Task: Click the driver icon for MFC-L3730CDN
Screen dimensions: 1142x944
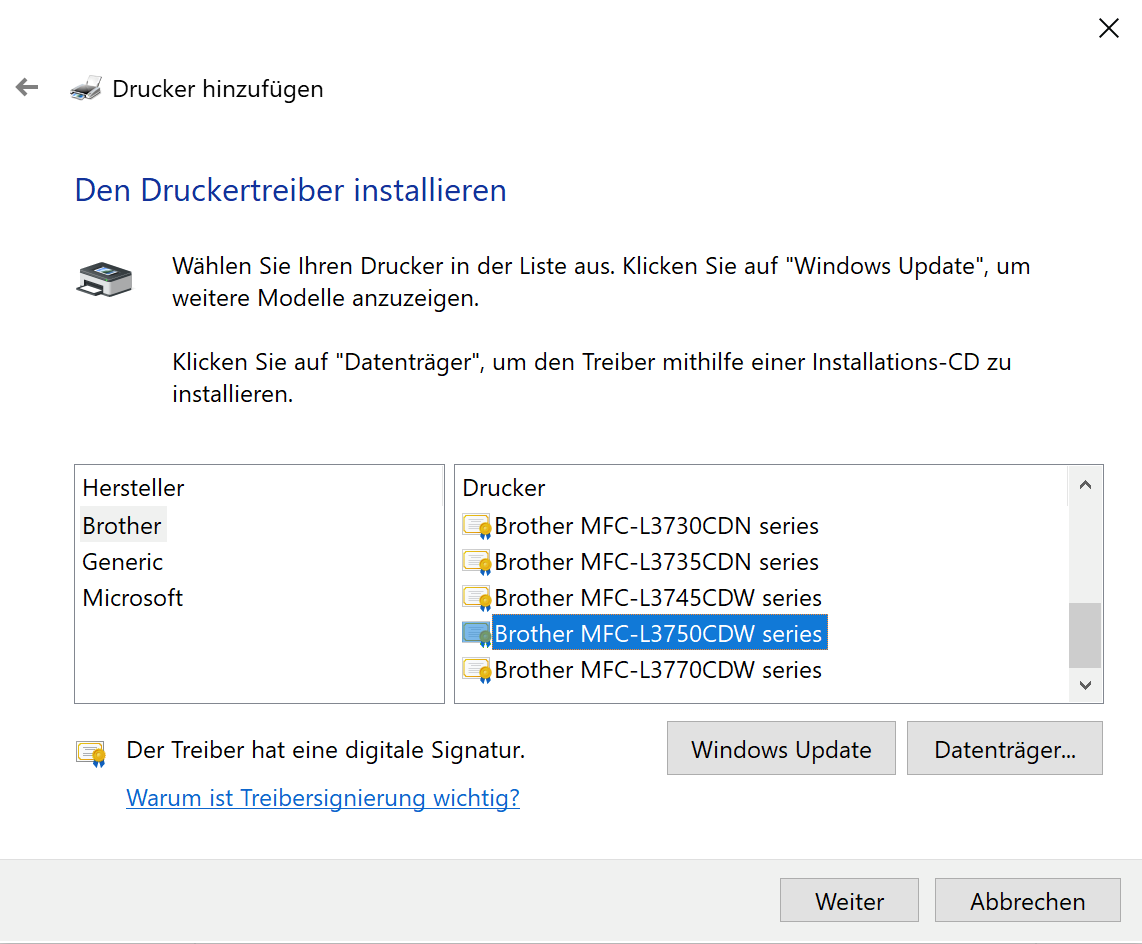Action: [x=476, y=526]
